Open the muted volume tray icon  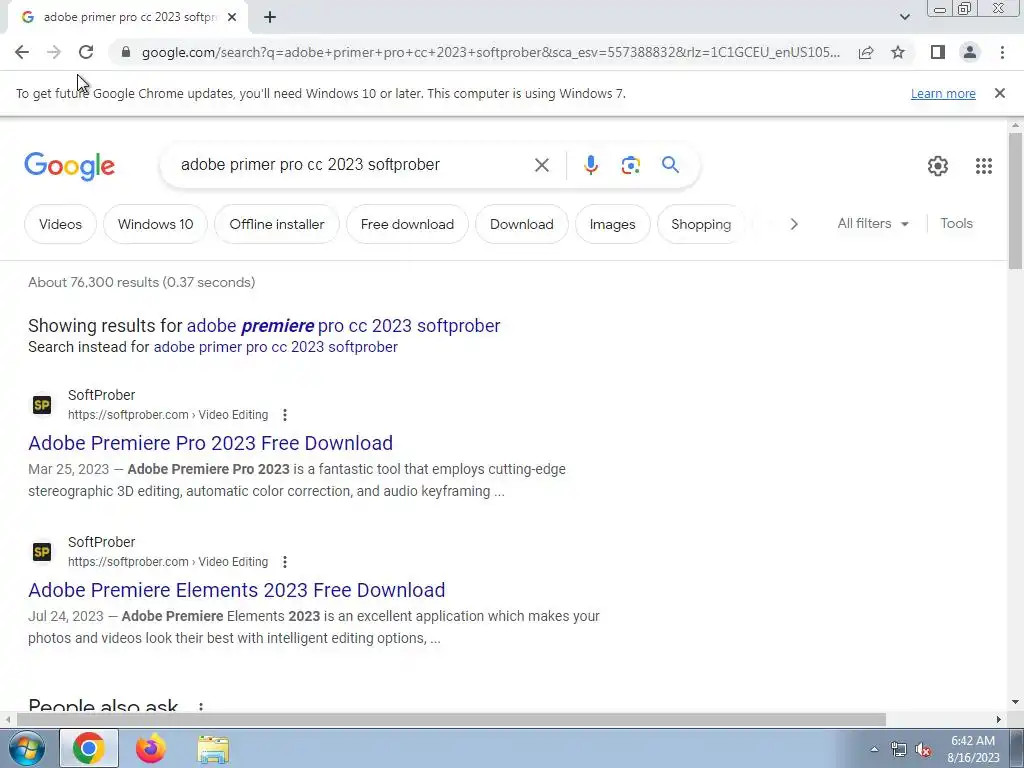(x=923, y=750)
